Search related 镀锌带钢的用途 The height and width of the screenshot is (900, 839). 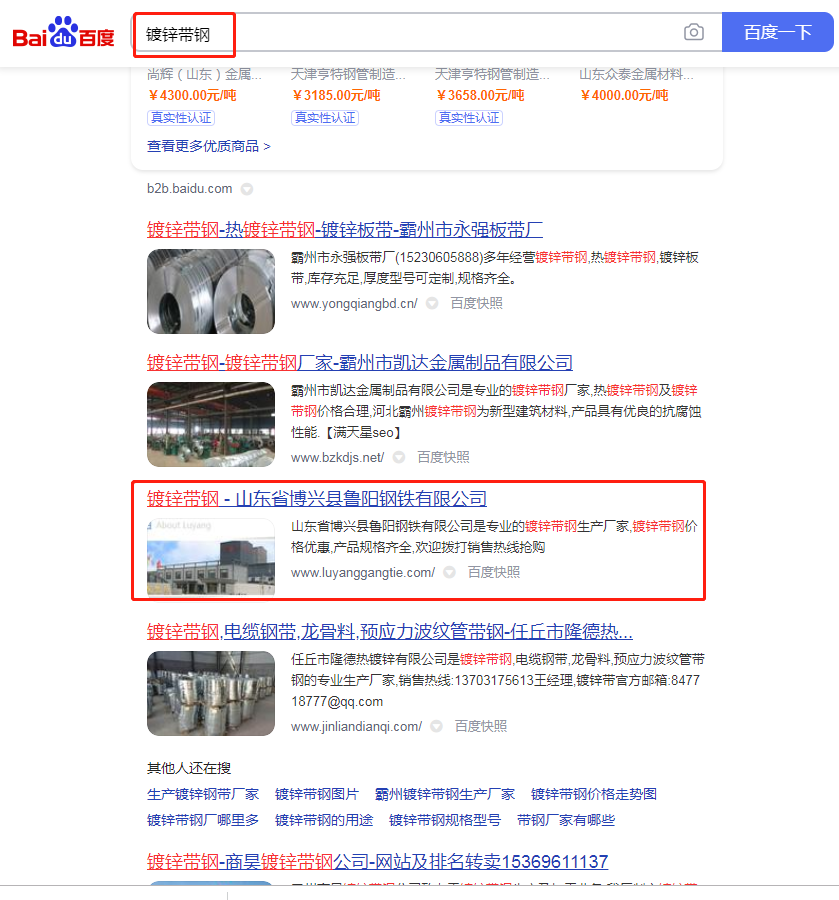coord(324,820)
